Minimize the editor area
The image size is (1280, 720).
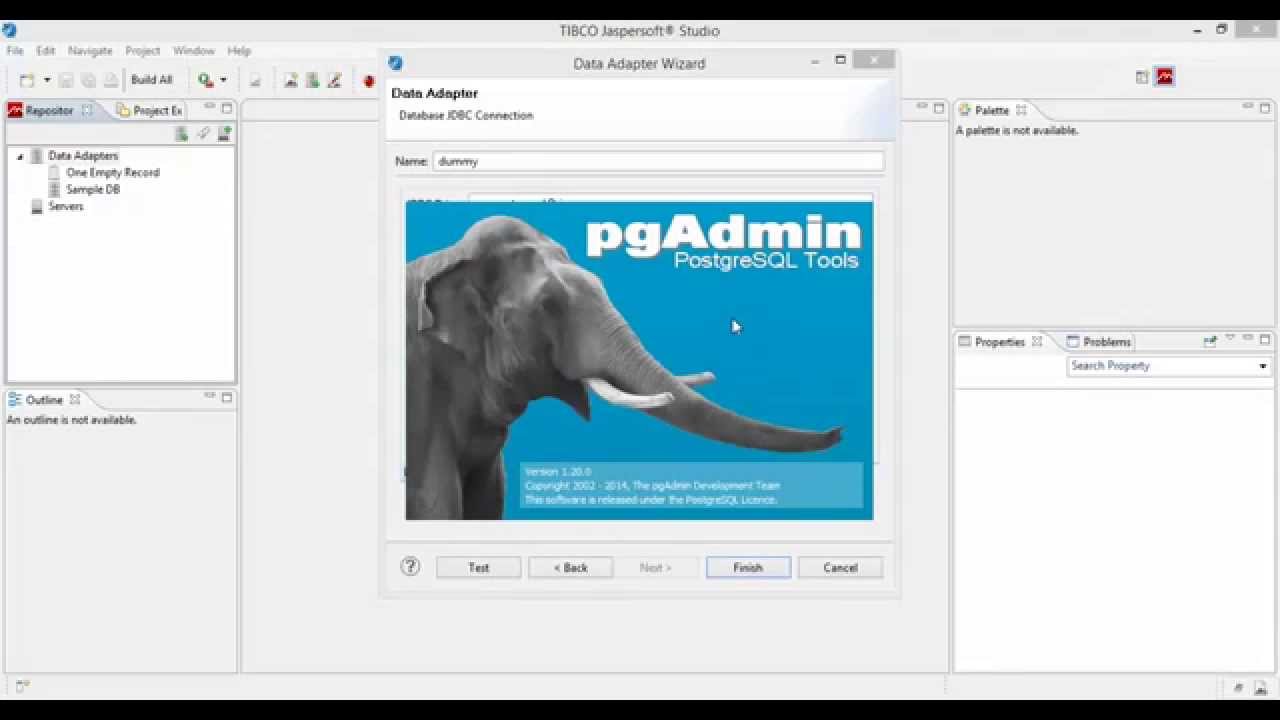(x=921, y=107)
